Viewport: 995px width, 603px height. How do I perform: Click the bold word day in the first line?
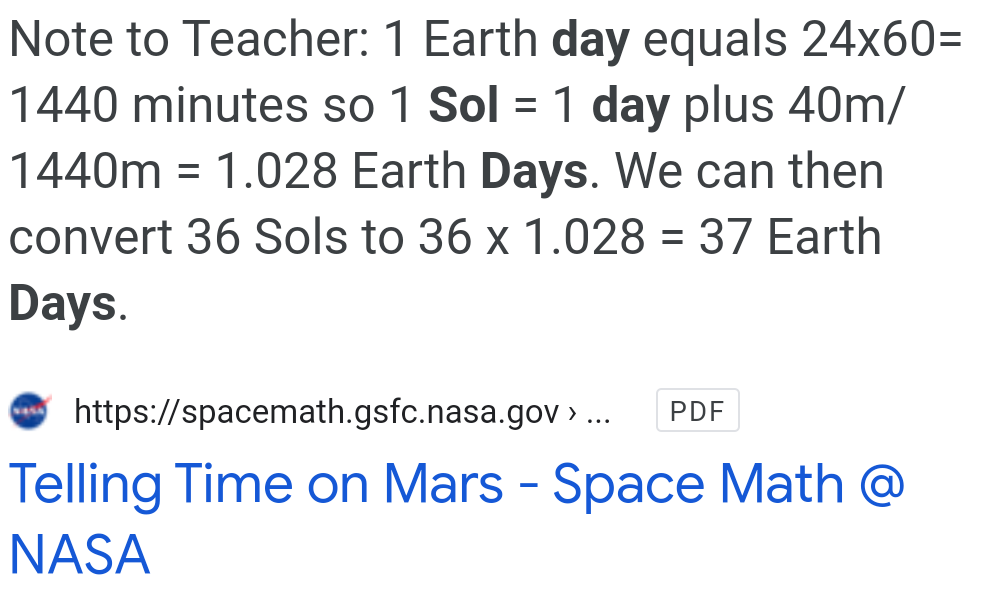pyautogui.click(x=591, y=40)
